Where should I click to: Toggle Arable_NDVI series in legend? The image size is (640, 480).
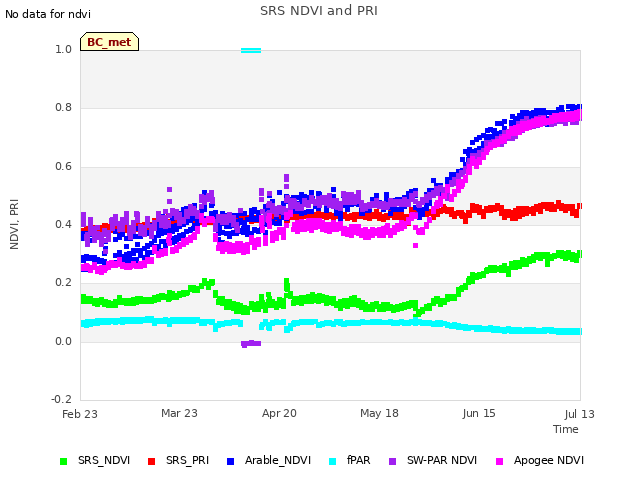point(269,460)
